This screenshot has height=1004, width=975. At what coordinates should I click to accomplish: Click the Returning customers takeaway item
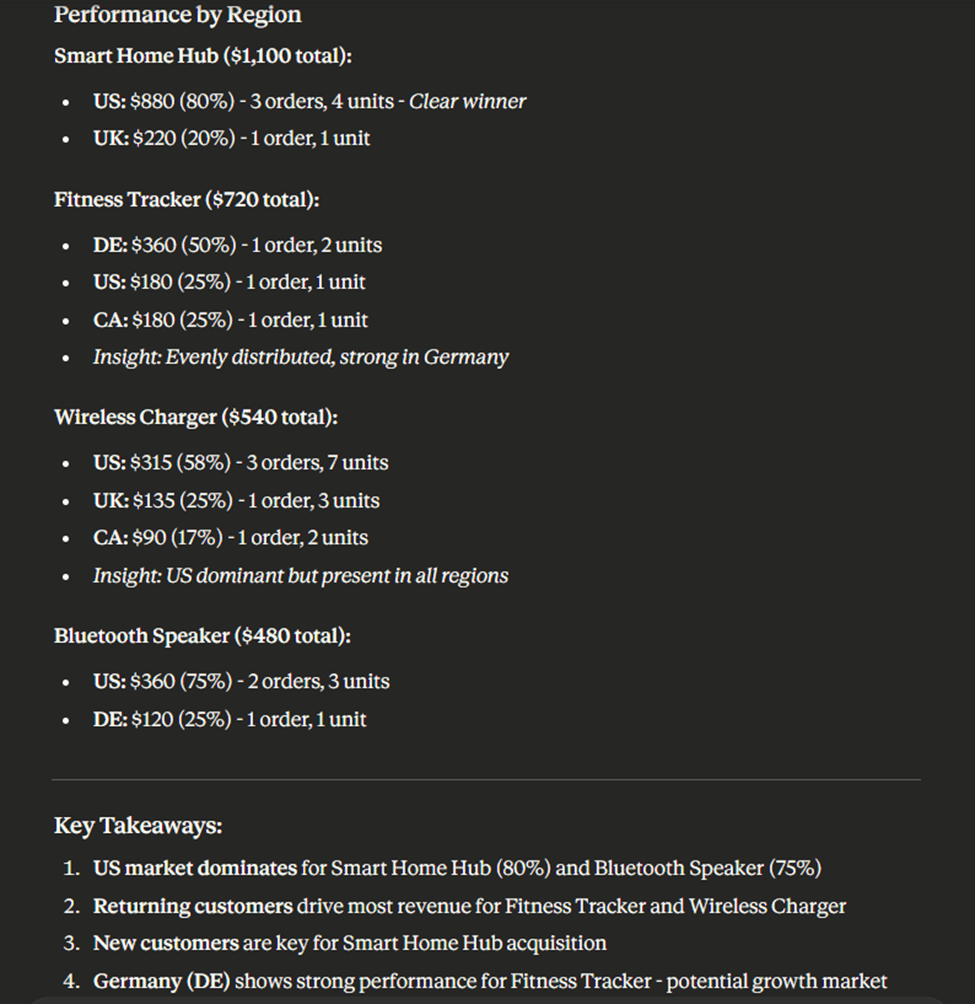469,907
